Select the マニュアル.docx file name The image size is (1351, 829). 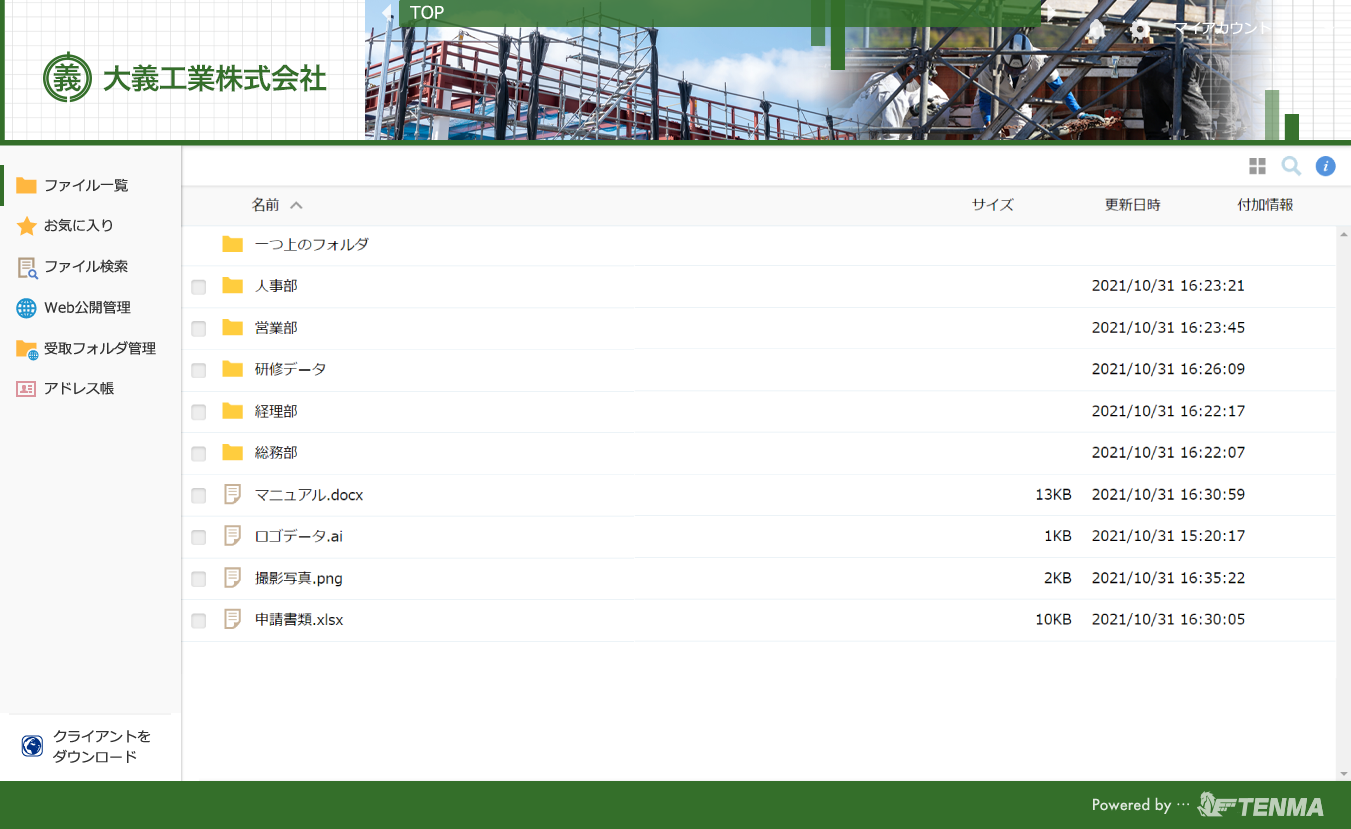pos(309,495)
